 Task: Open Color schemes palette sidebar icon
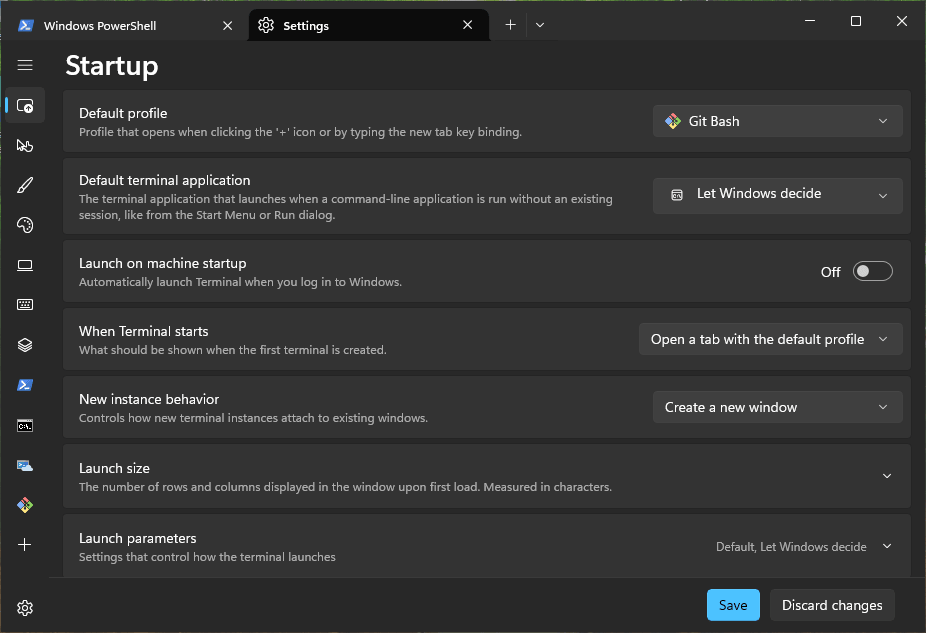(x=25, y=225)
